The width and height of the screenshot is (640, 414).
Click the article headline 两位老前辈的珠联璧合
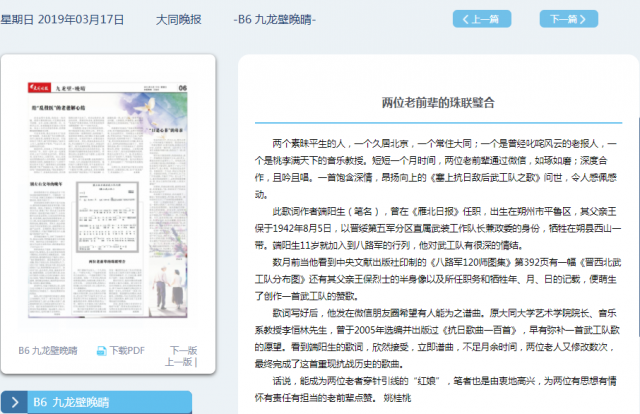click(438, 102)
